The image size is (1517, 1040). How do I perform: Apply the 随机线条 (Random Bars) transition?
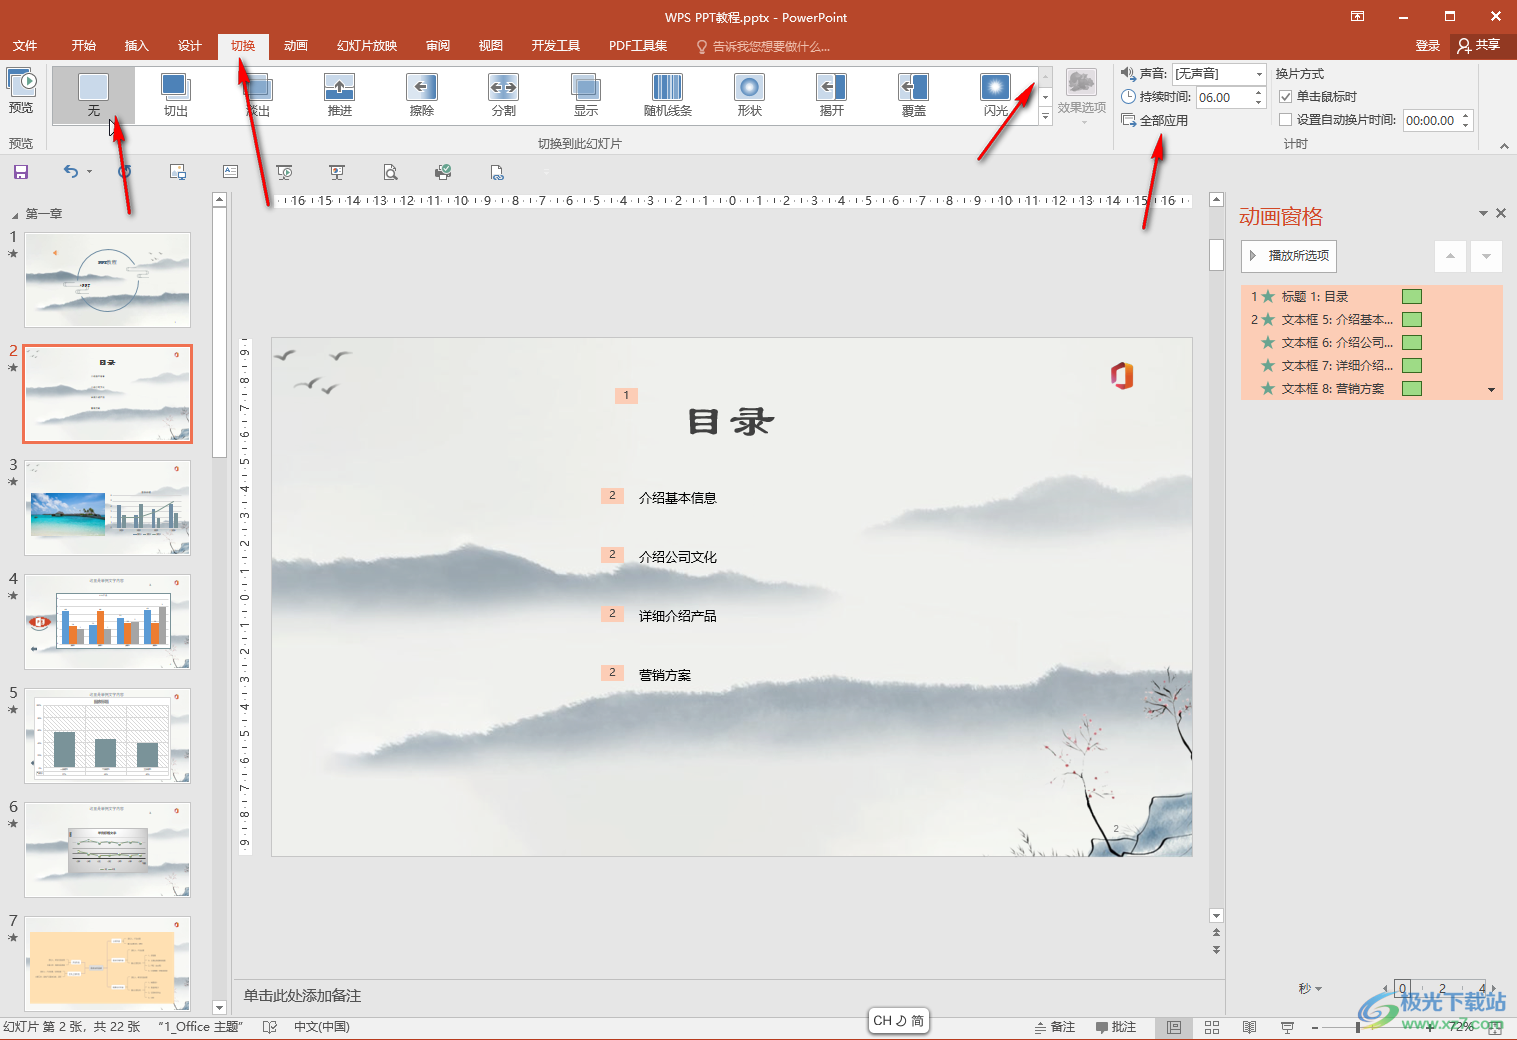[x=668, y=95]
